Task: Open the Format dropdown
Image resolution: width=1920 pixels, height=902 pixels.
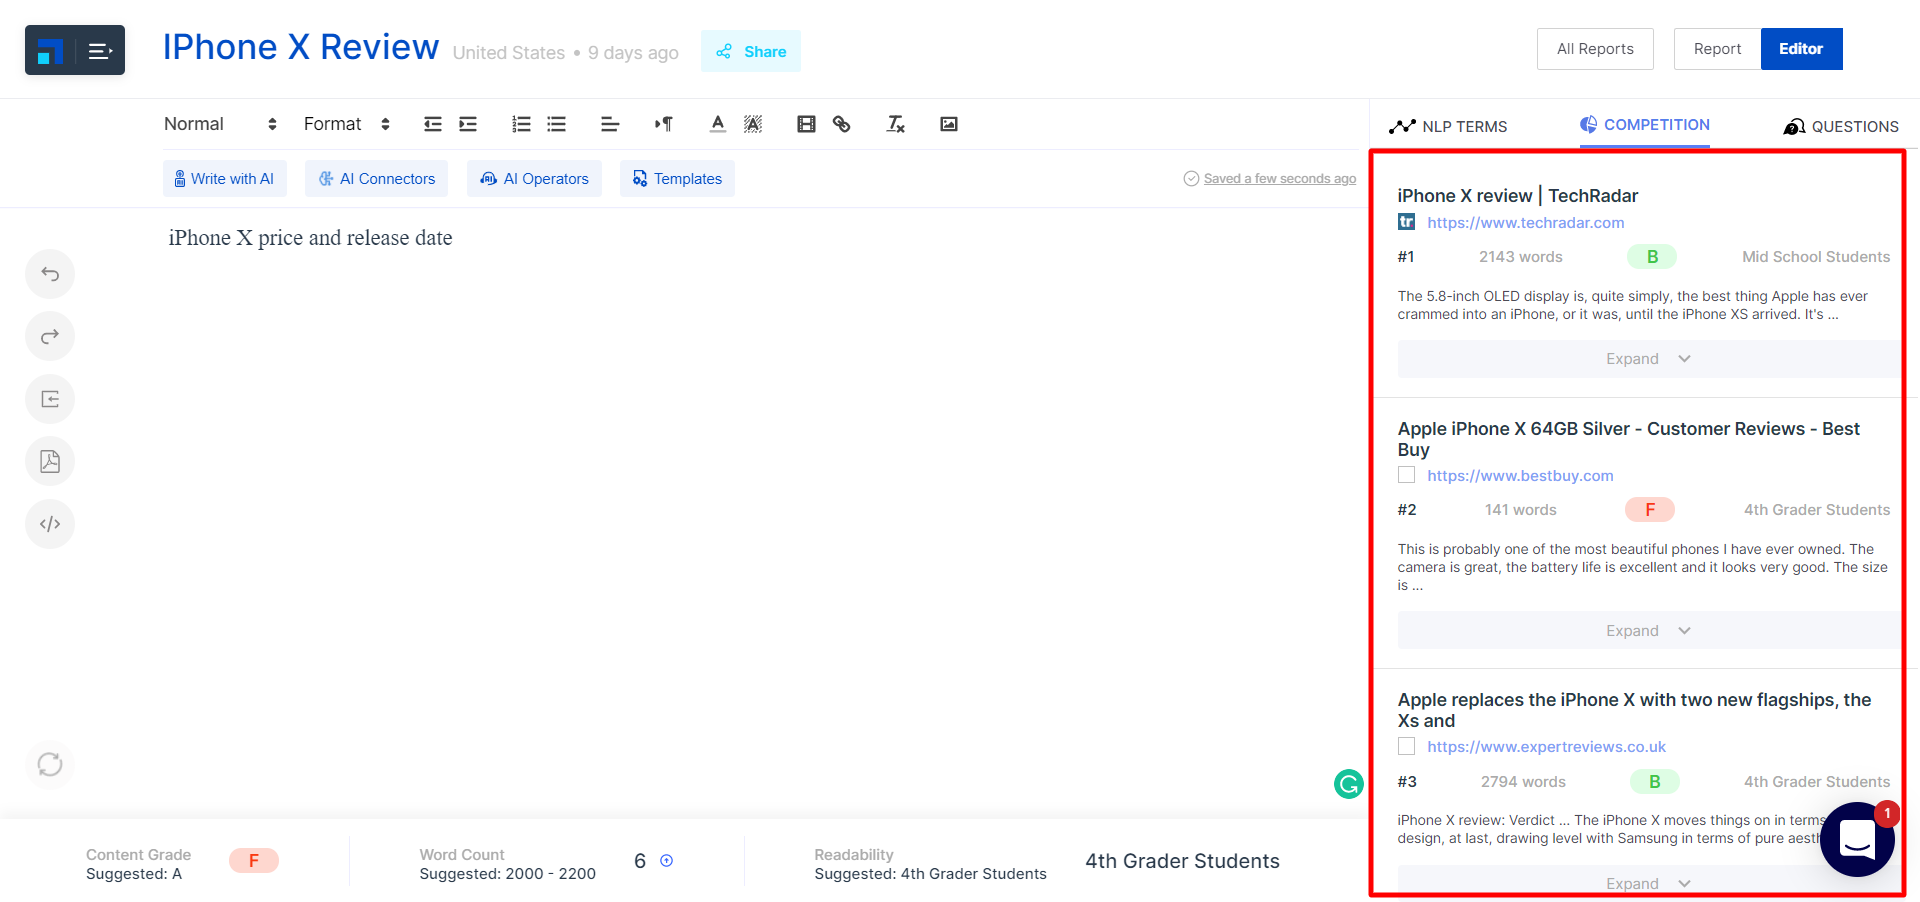Action: coord(347,124)
